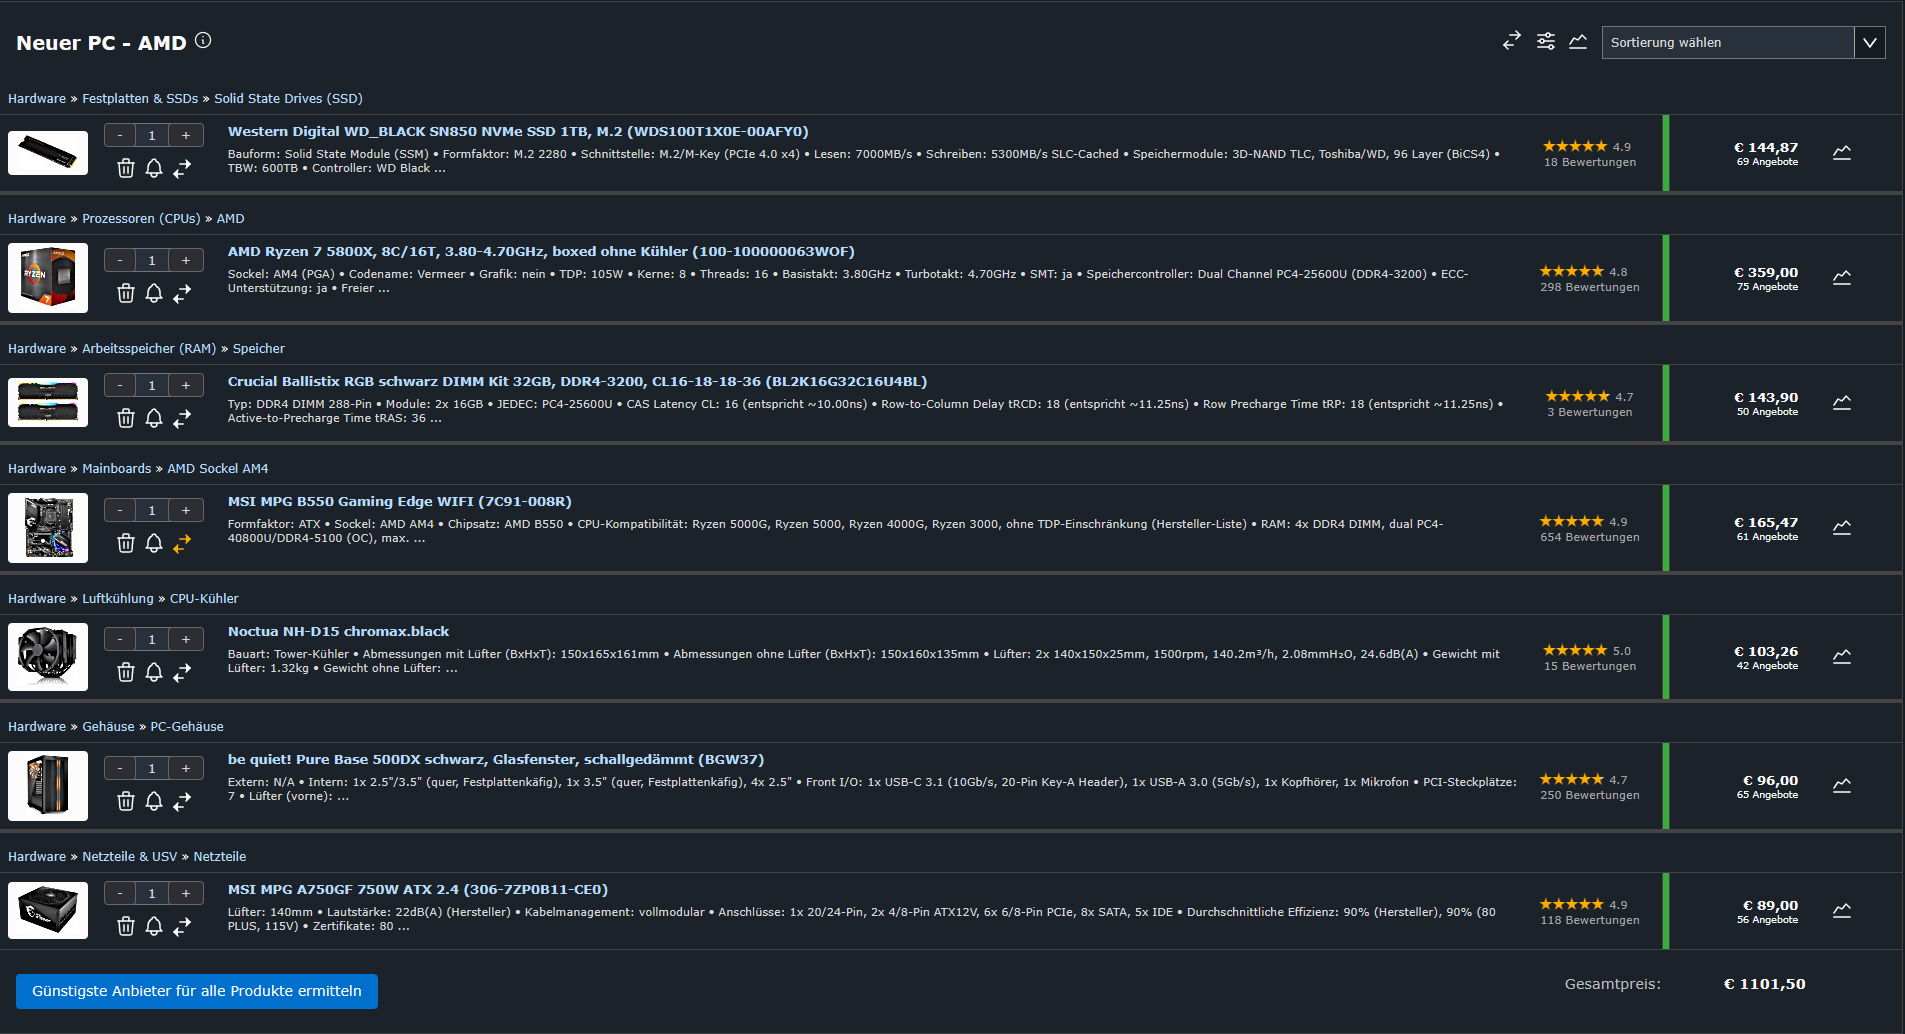Delete WD_BLACK SN850 SSD with trash icon
This screenshot has height=1034, width=1905.
coord(126,168)
